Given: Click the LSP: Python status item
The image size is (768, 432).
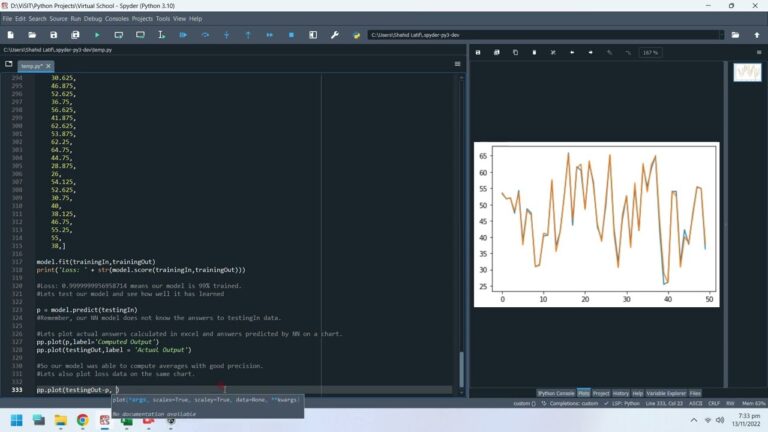Looking at the screenshot, I should [622, 404].
